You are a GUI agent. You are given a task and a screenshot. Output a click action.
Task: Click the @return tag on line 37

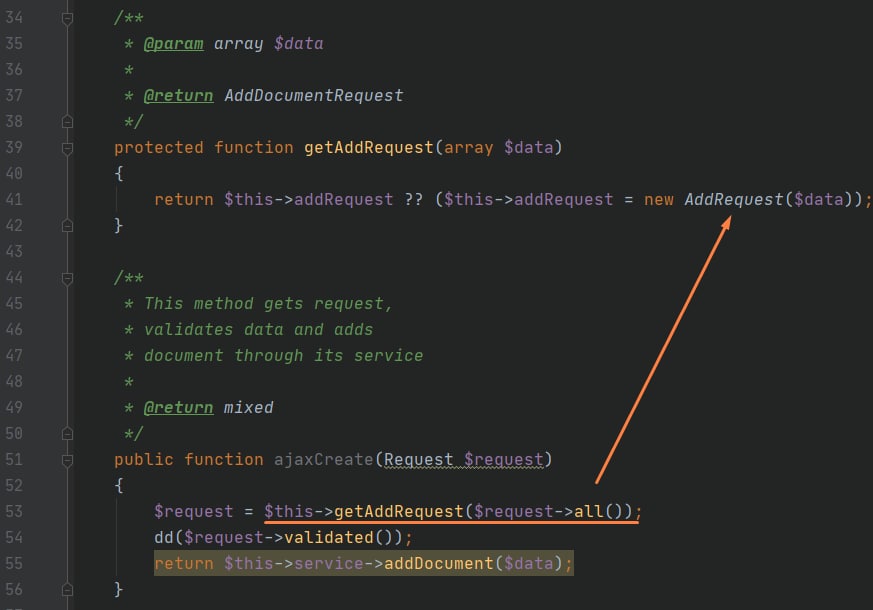tap(178, 96)
